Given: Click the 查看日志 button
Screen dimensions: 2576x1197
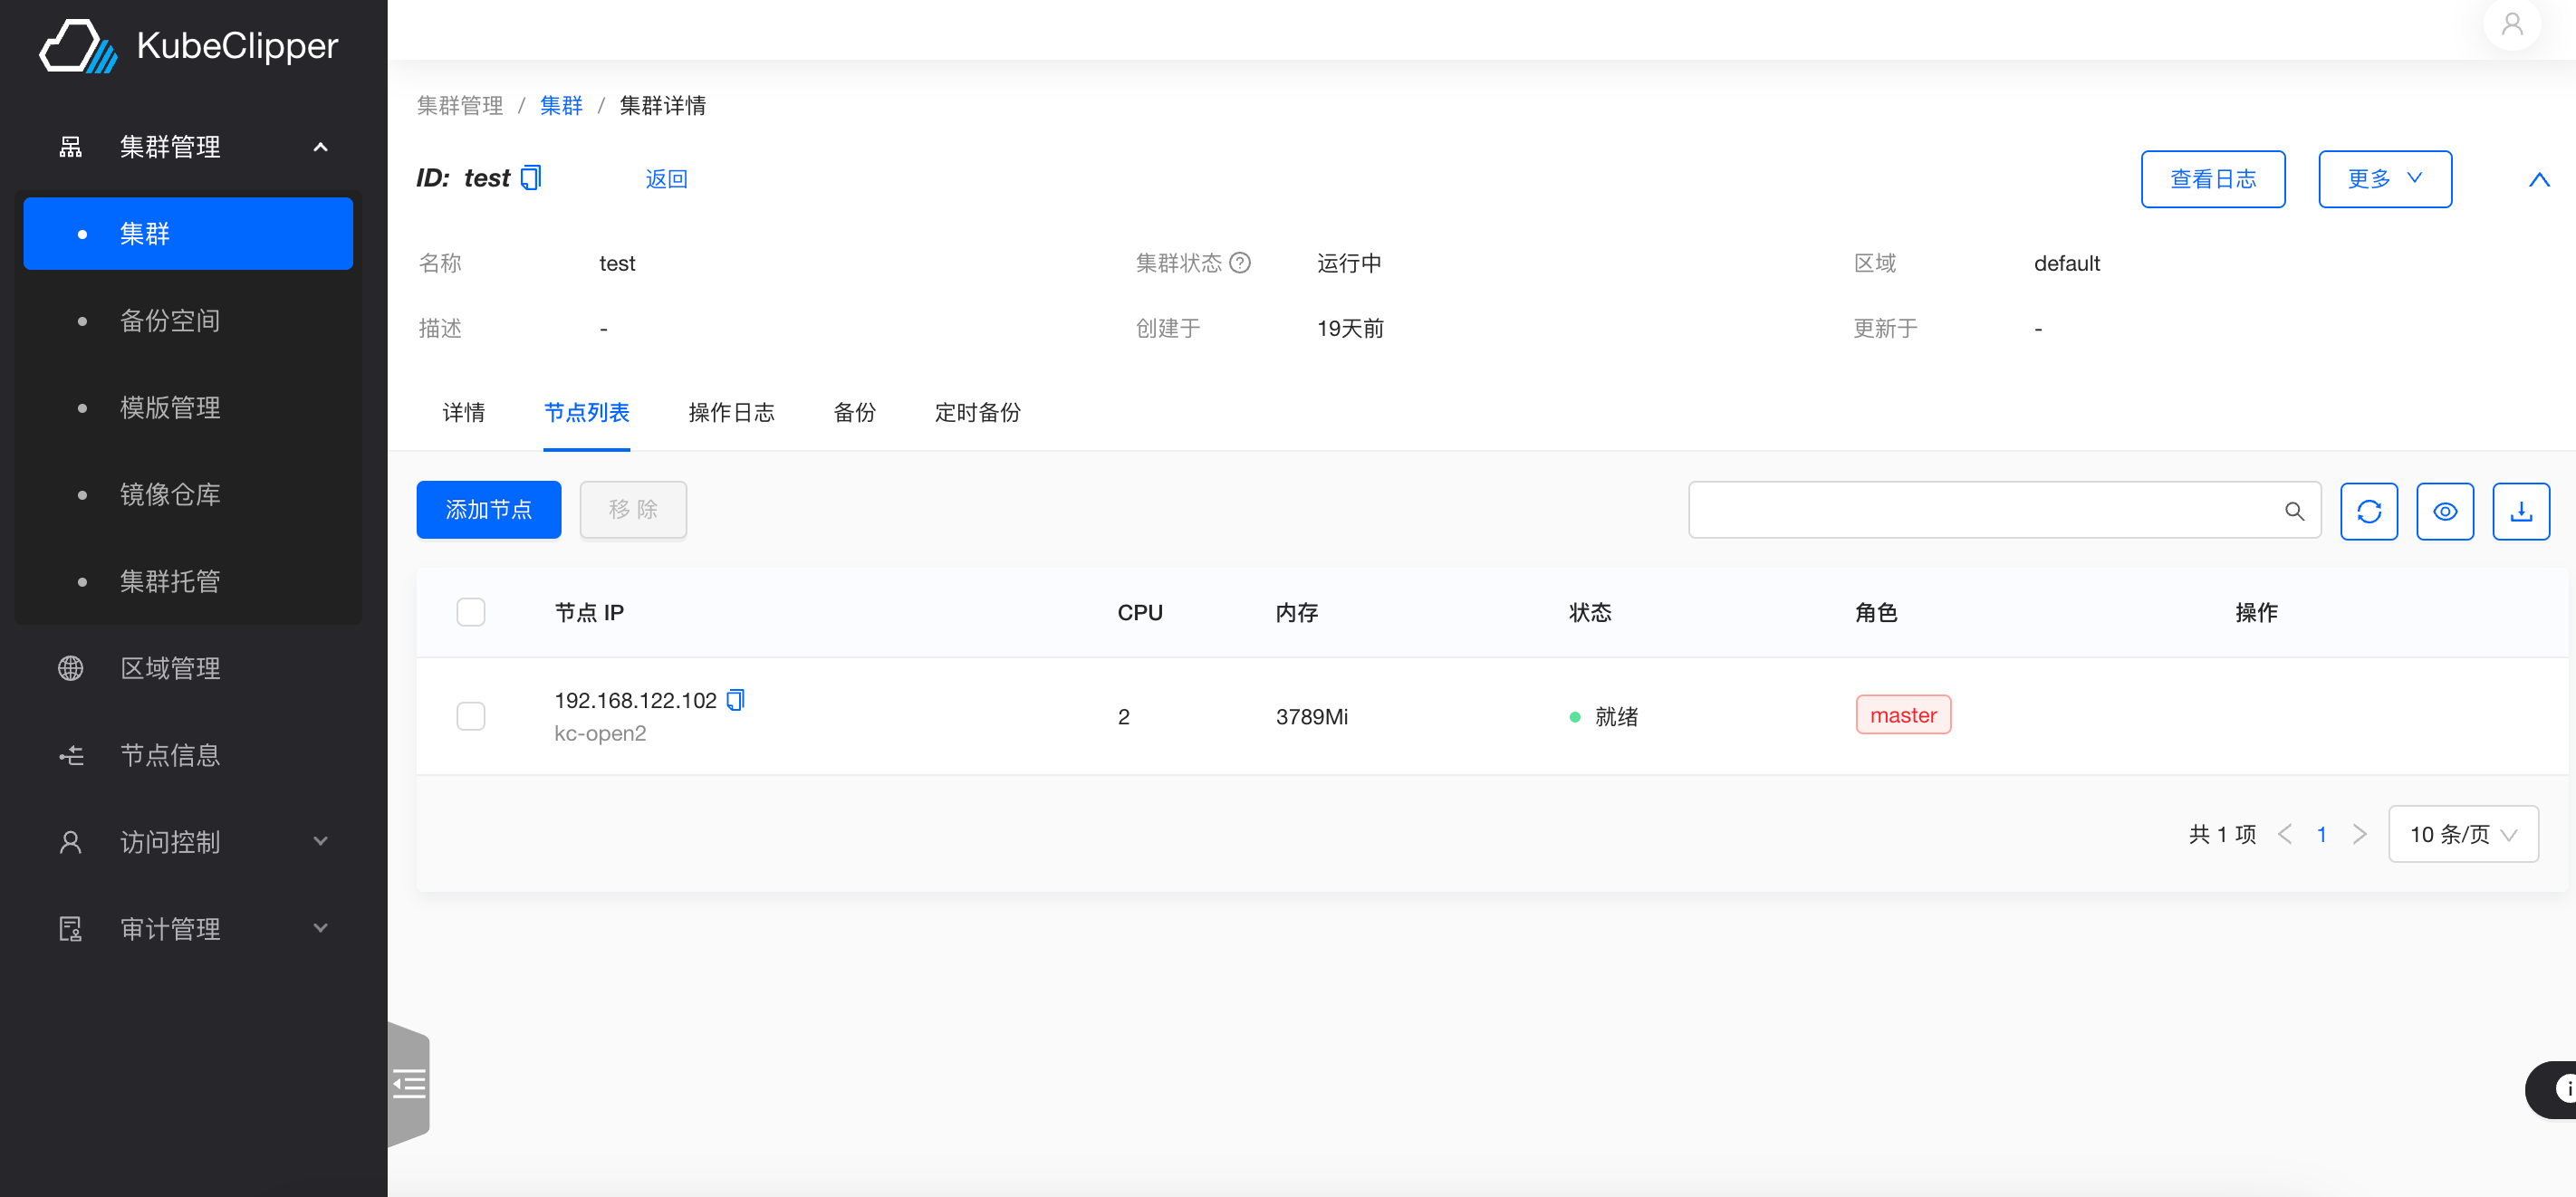Looking at the screenshot, I should pyautogui.click(x=2212, y=178).
